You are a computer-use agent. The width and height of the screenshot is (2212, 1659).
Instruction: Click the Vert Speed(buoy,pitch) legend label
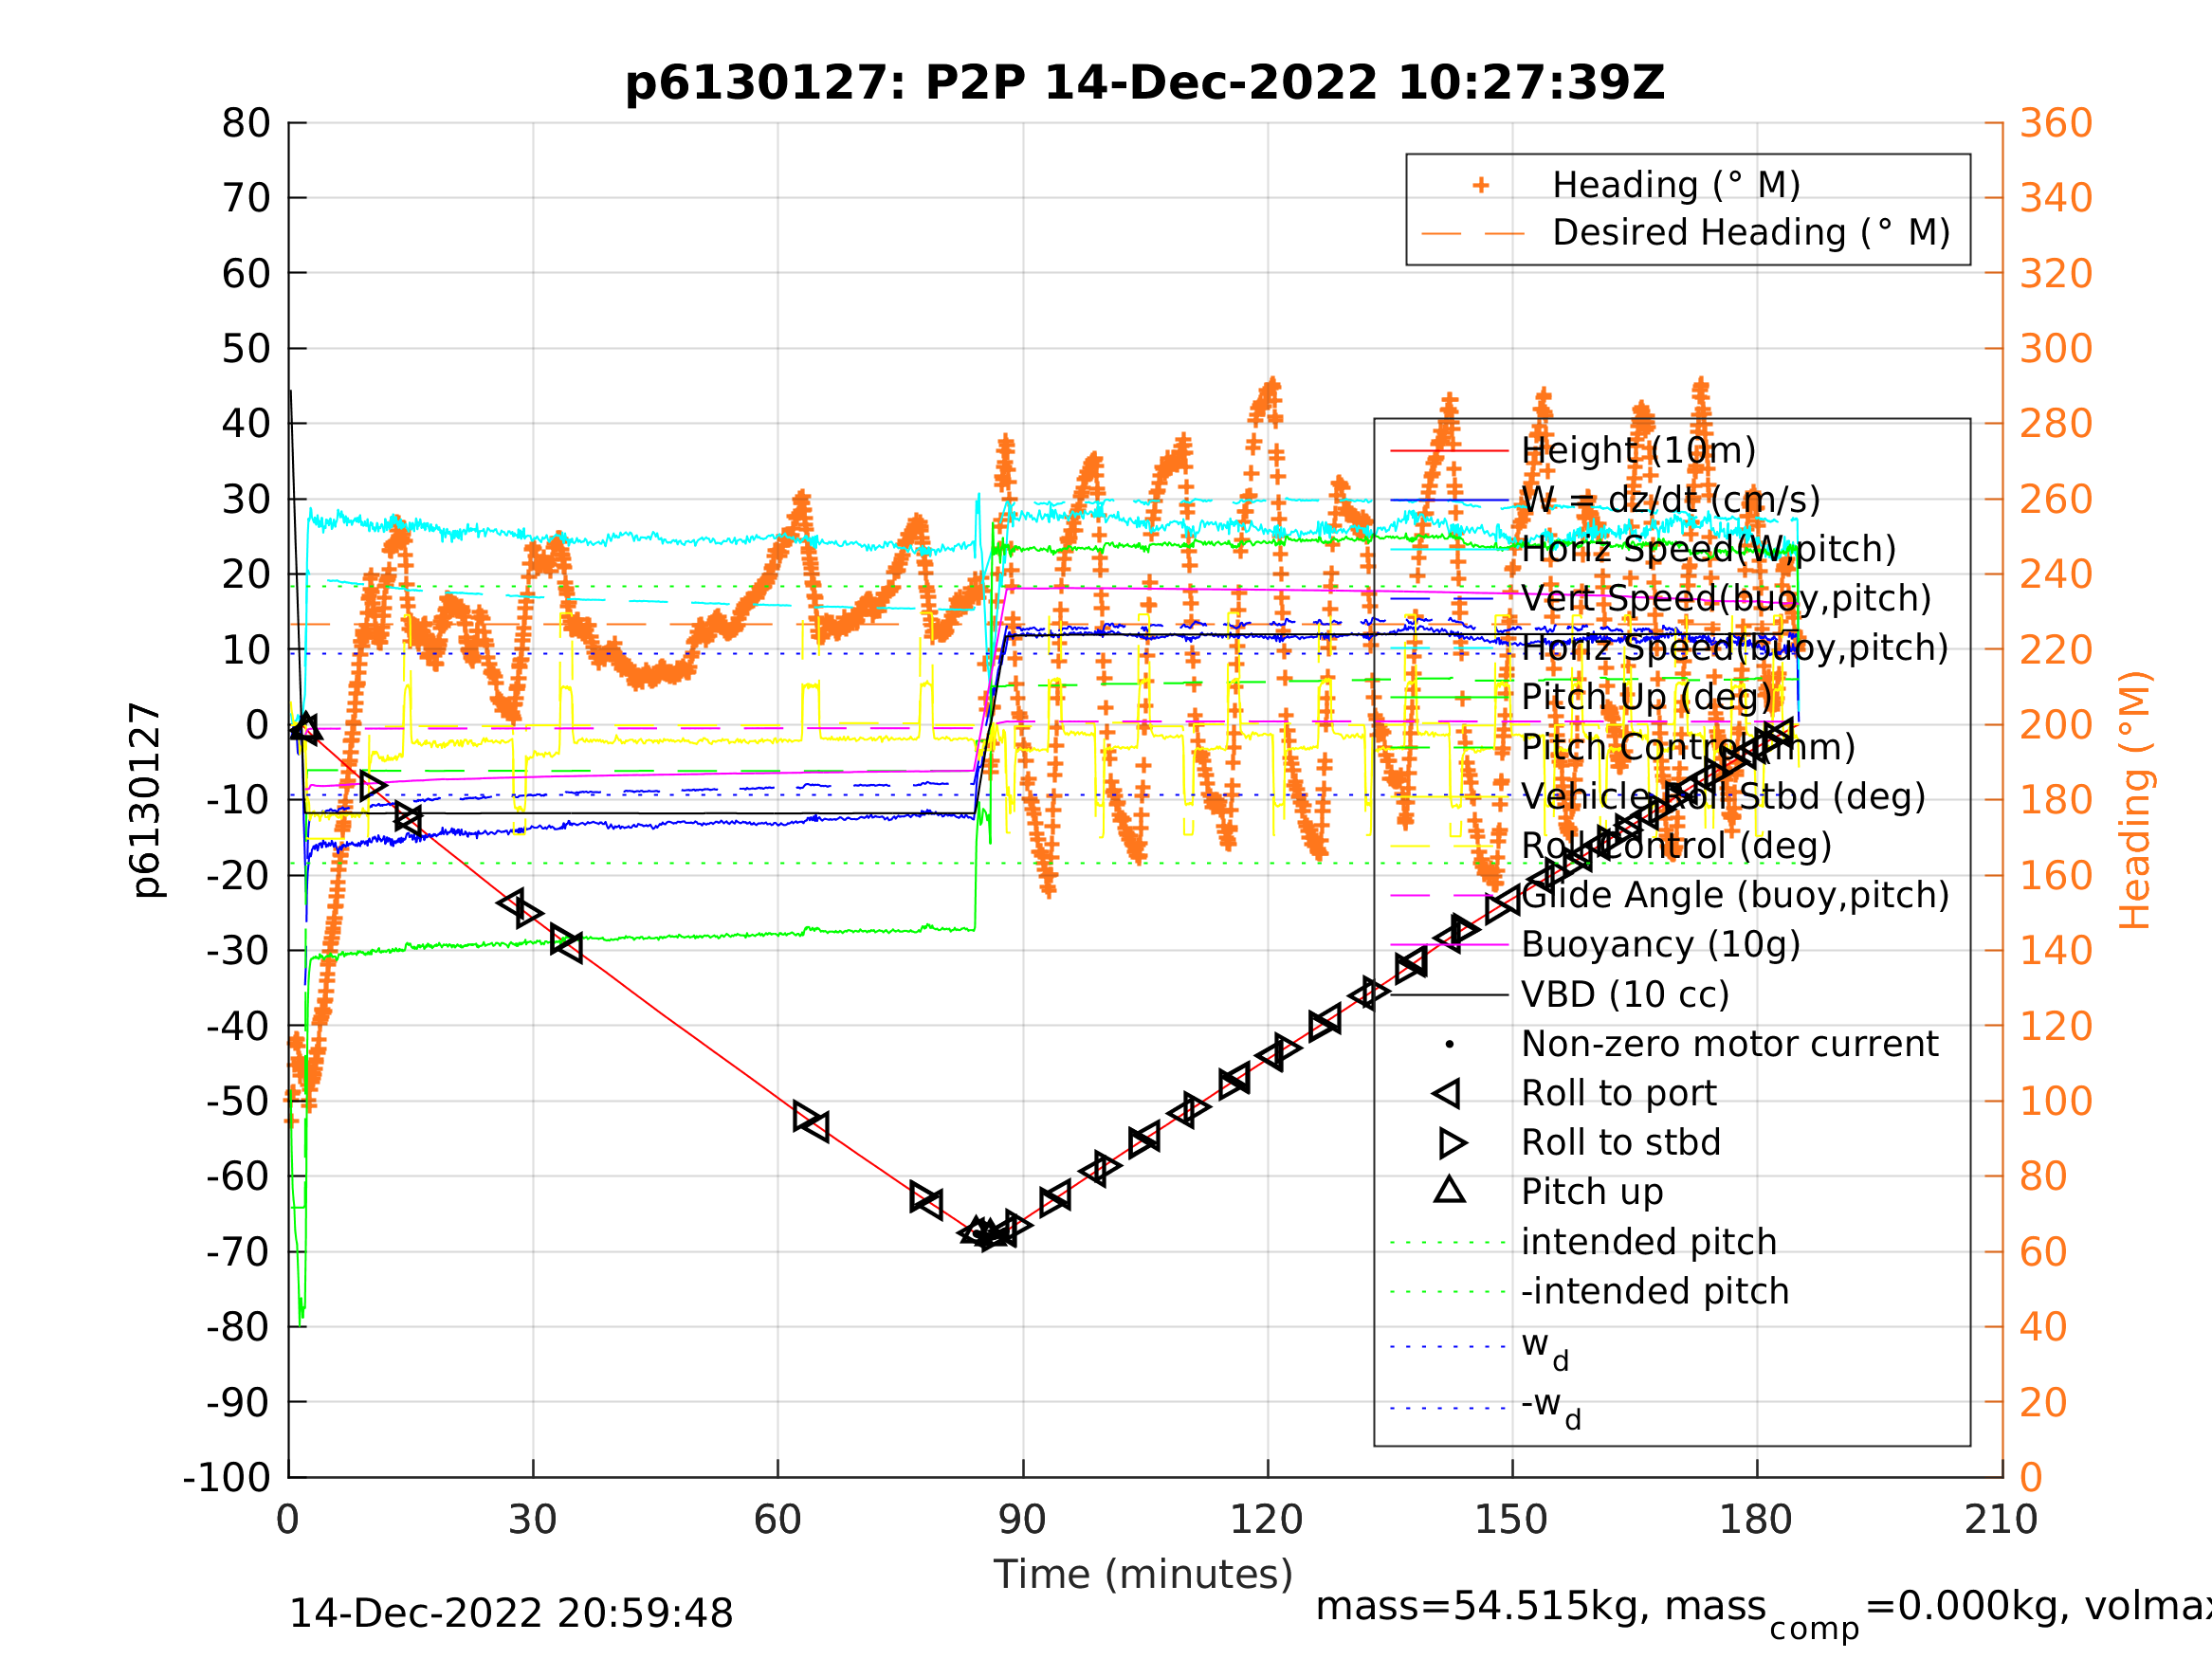pyautogui.click(x=1726, y=598)
